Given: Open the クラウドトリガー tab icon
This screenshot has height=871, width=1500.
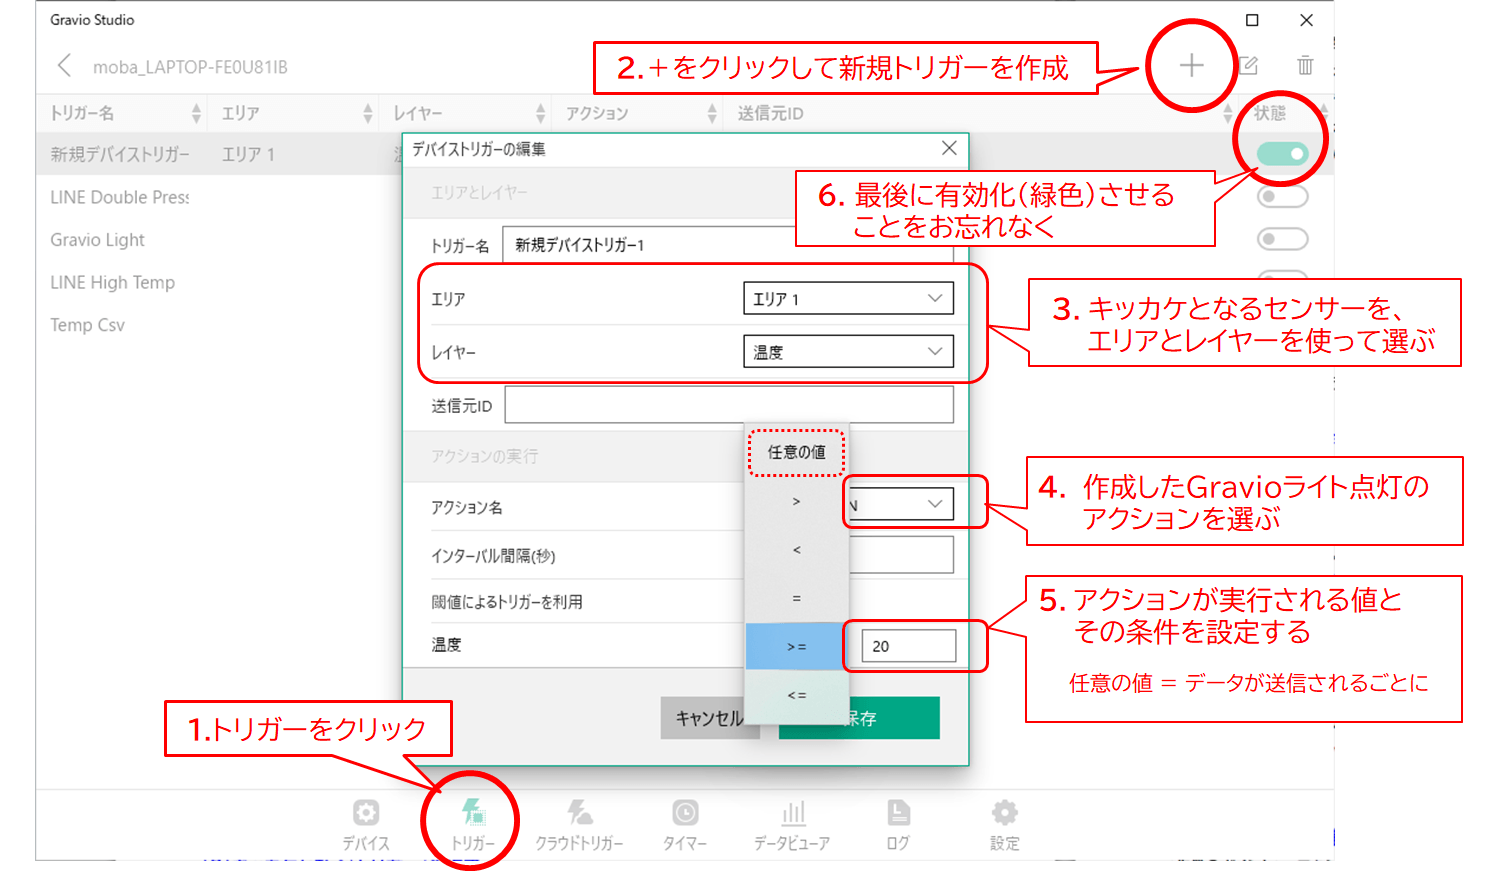Looking at the screenshot, I should [579, 825].
